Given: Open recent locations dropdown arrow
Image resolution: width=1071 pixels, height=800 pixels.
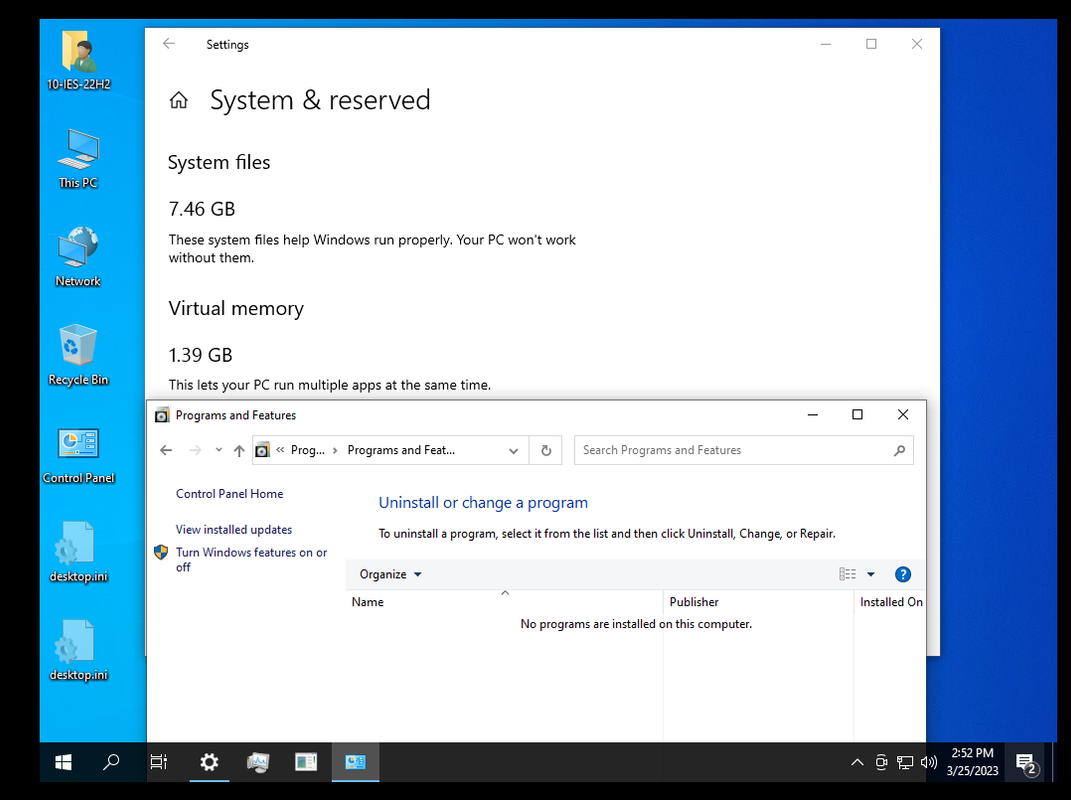Looking at the screenshot, I should (219, 450).
